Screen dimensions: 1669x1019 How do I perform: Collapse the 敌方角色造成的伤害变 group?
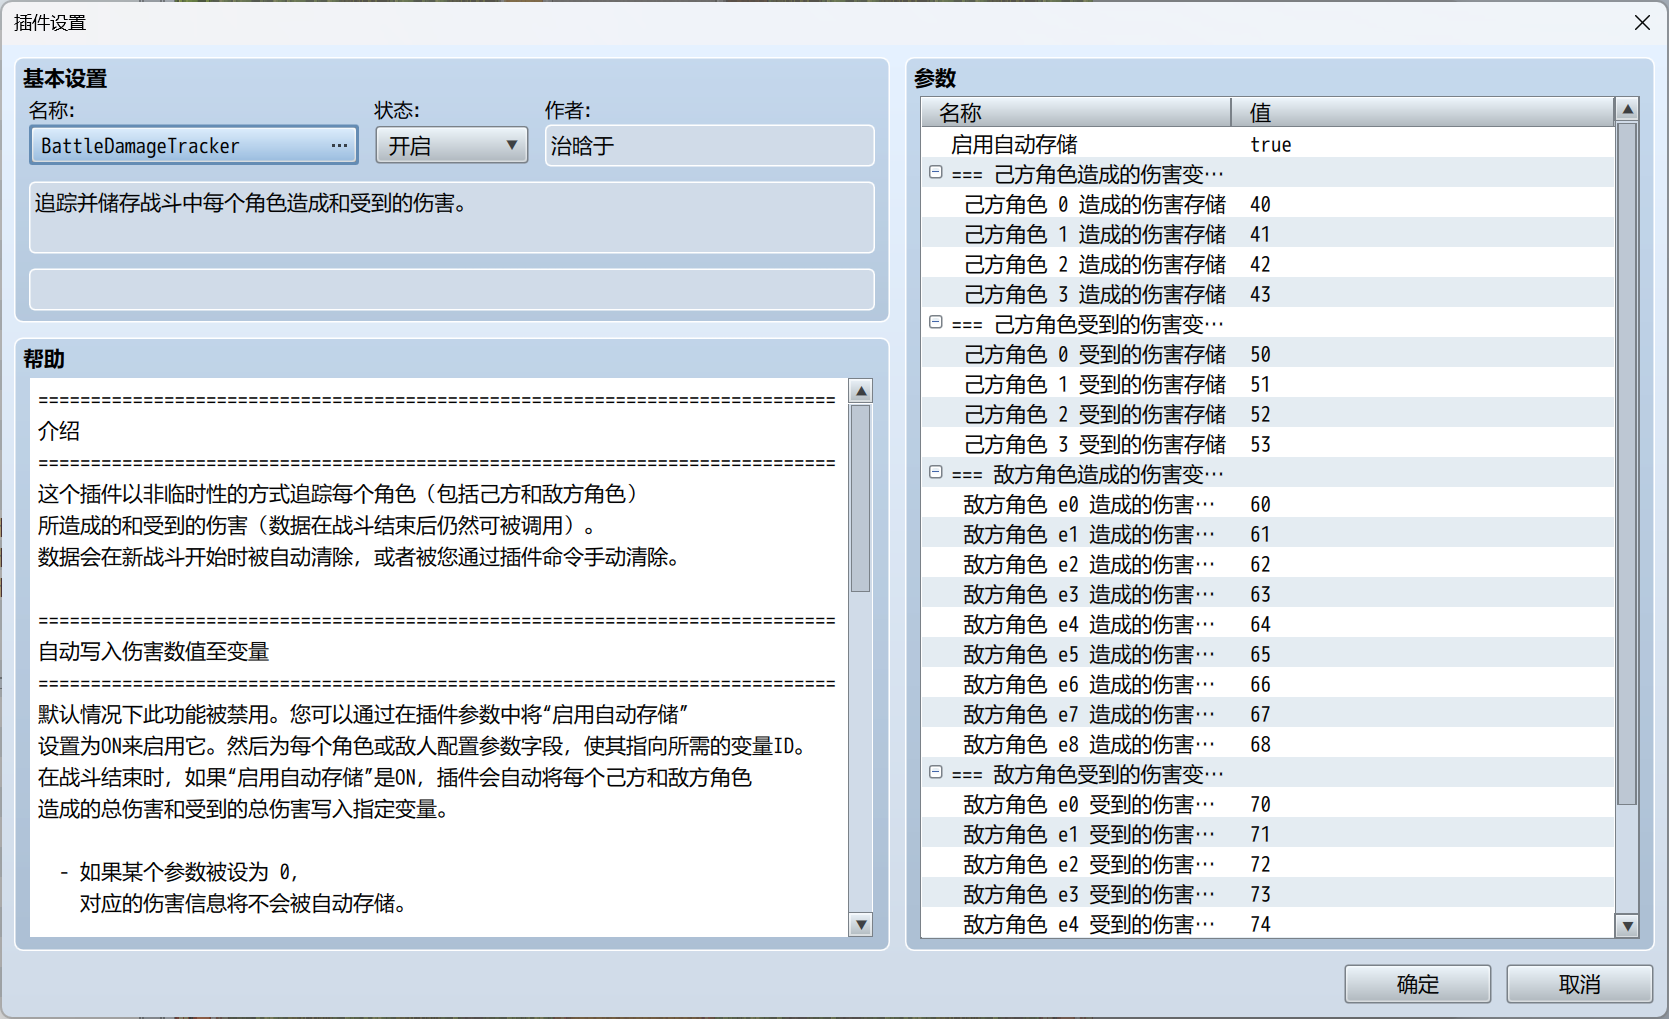tap(936, 472)
